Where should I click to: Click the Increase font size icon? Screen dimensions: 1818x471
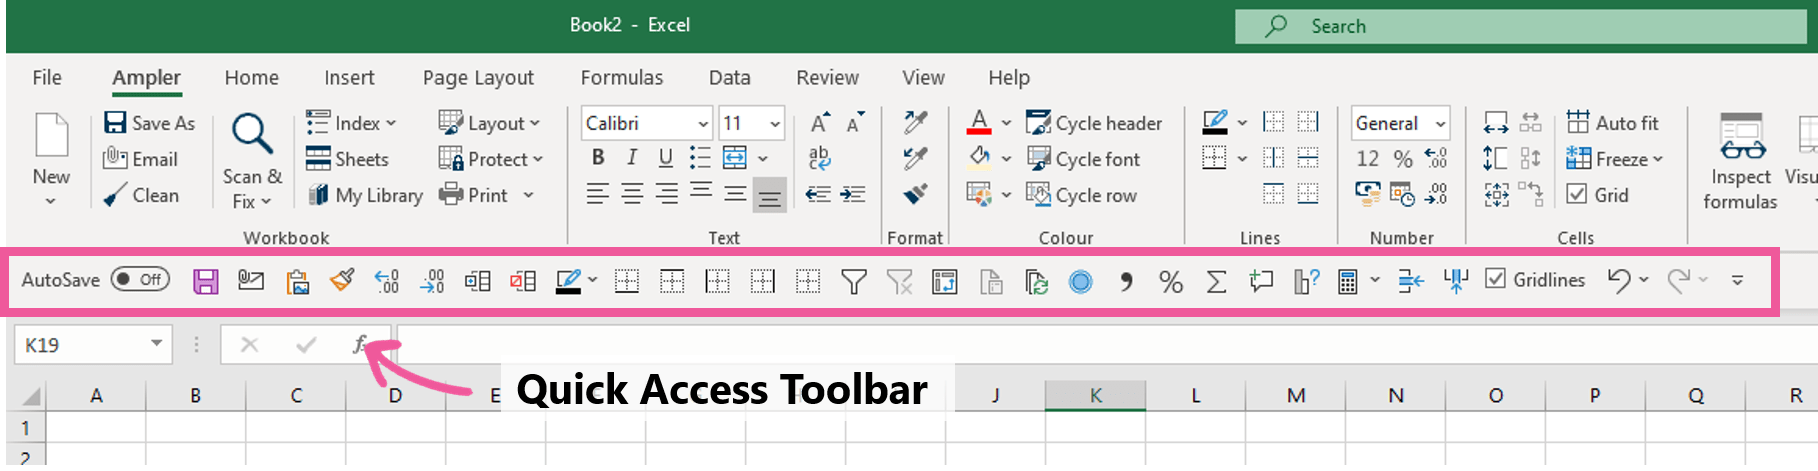click(820, 123)
